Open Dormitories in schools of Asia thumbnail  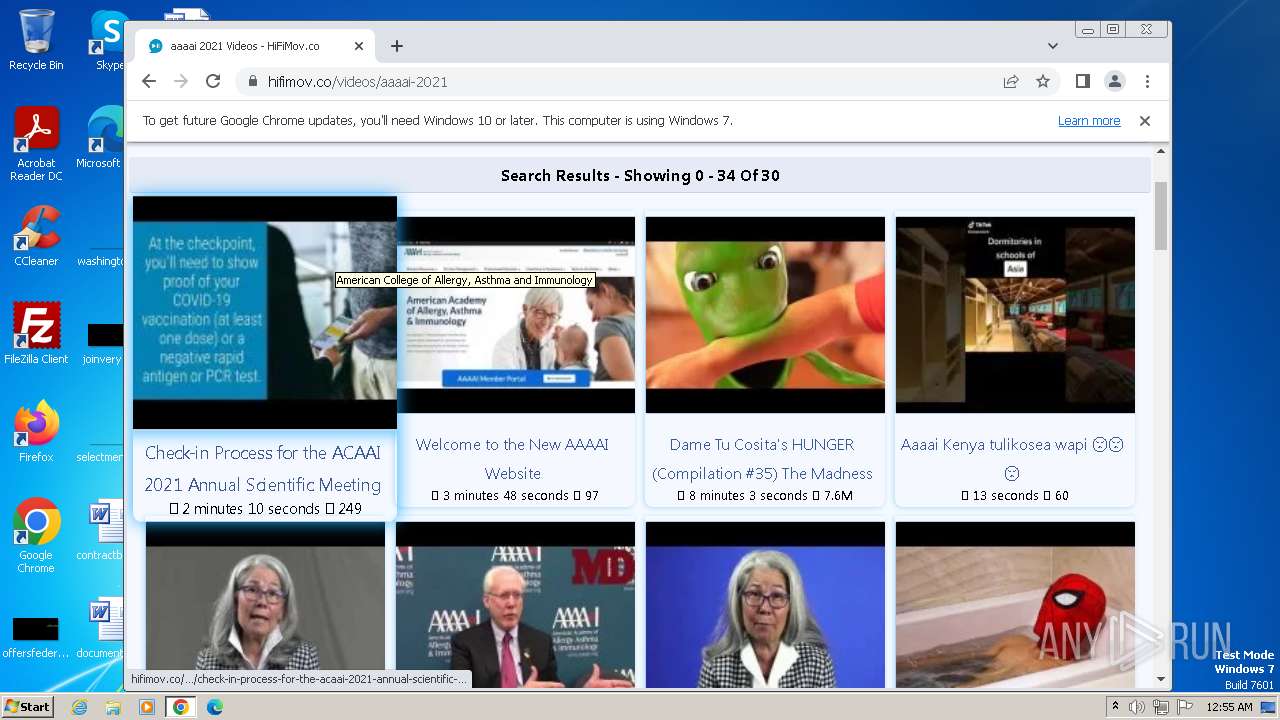[1015, 315]
